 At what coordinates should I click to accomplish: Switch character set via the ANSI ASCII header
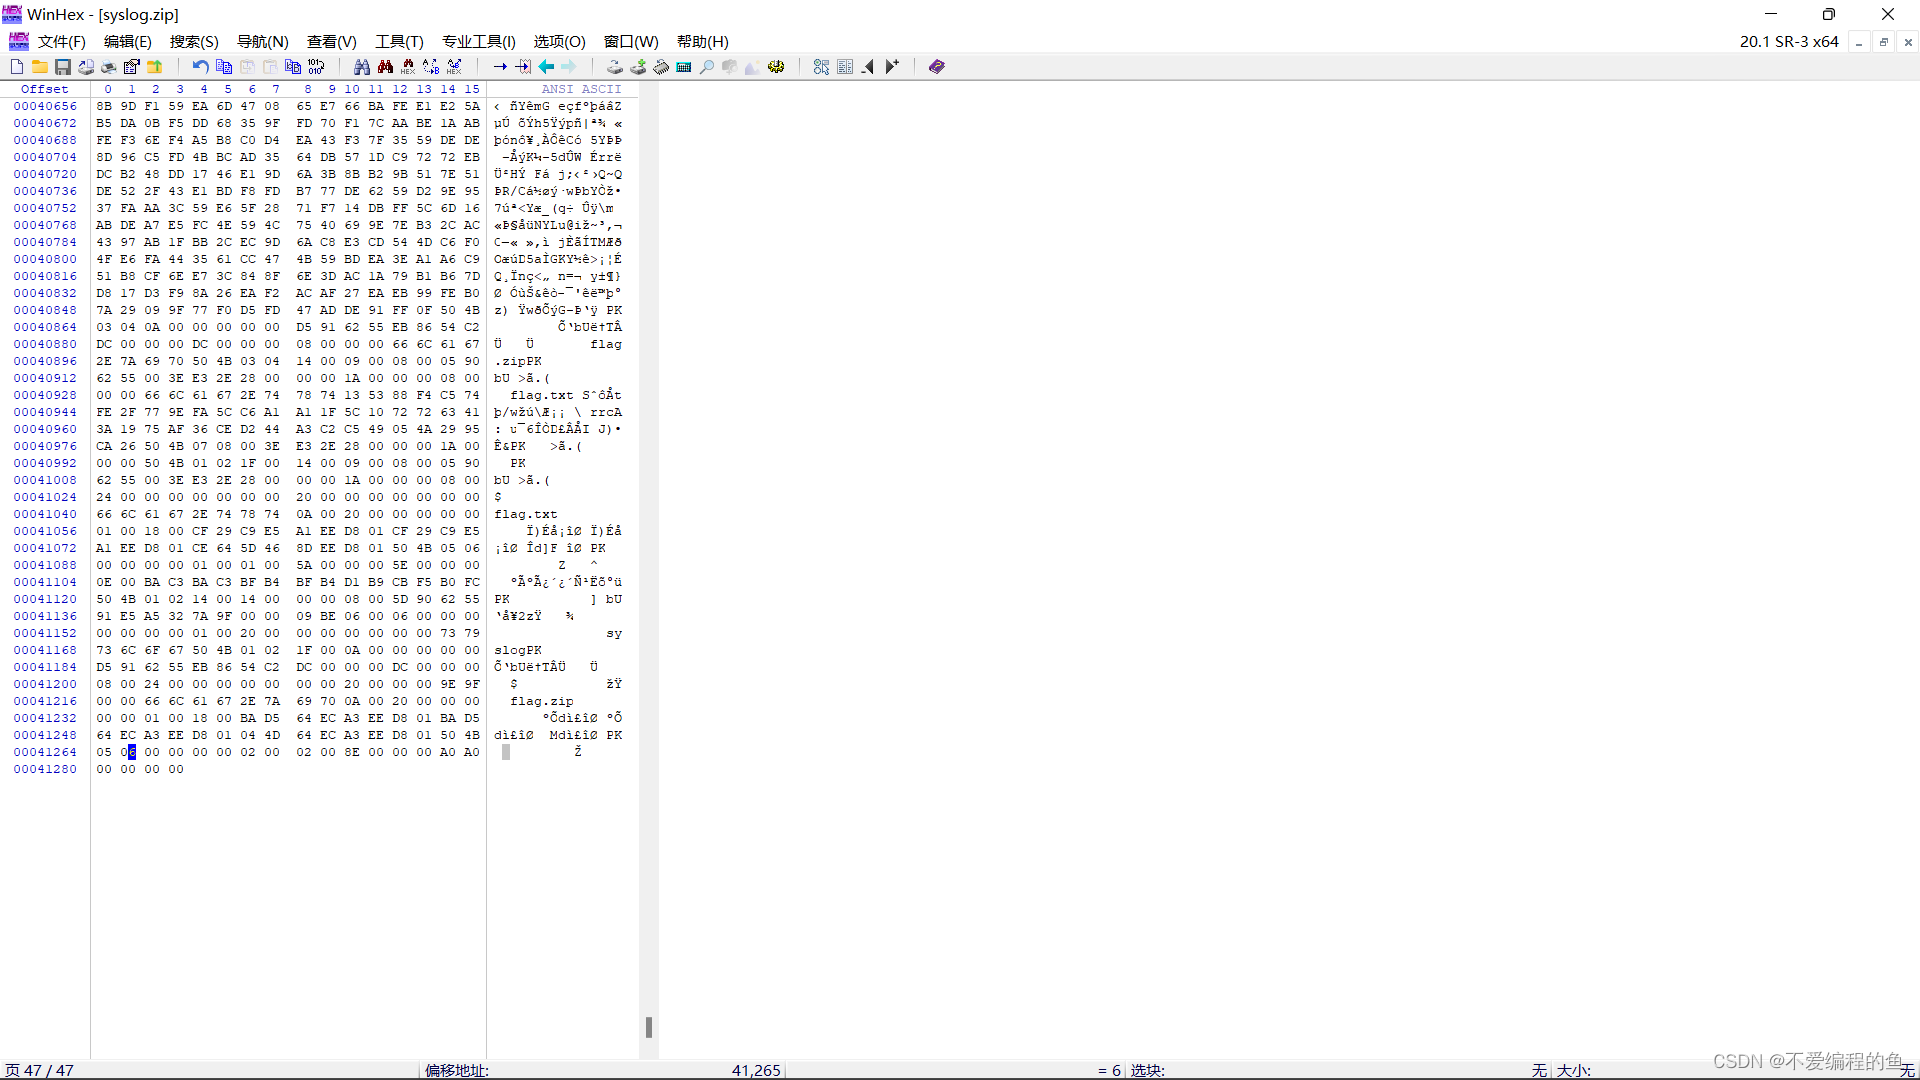pos(580,89)
